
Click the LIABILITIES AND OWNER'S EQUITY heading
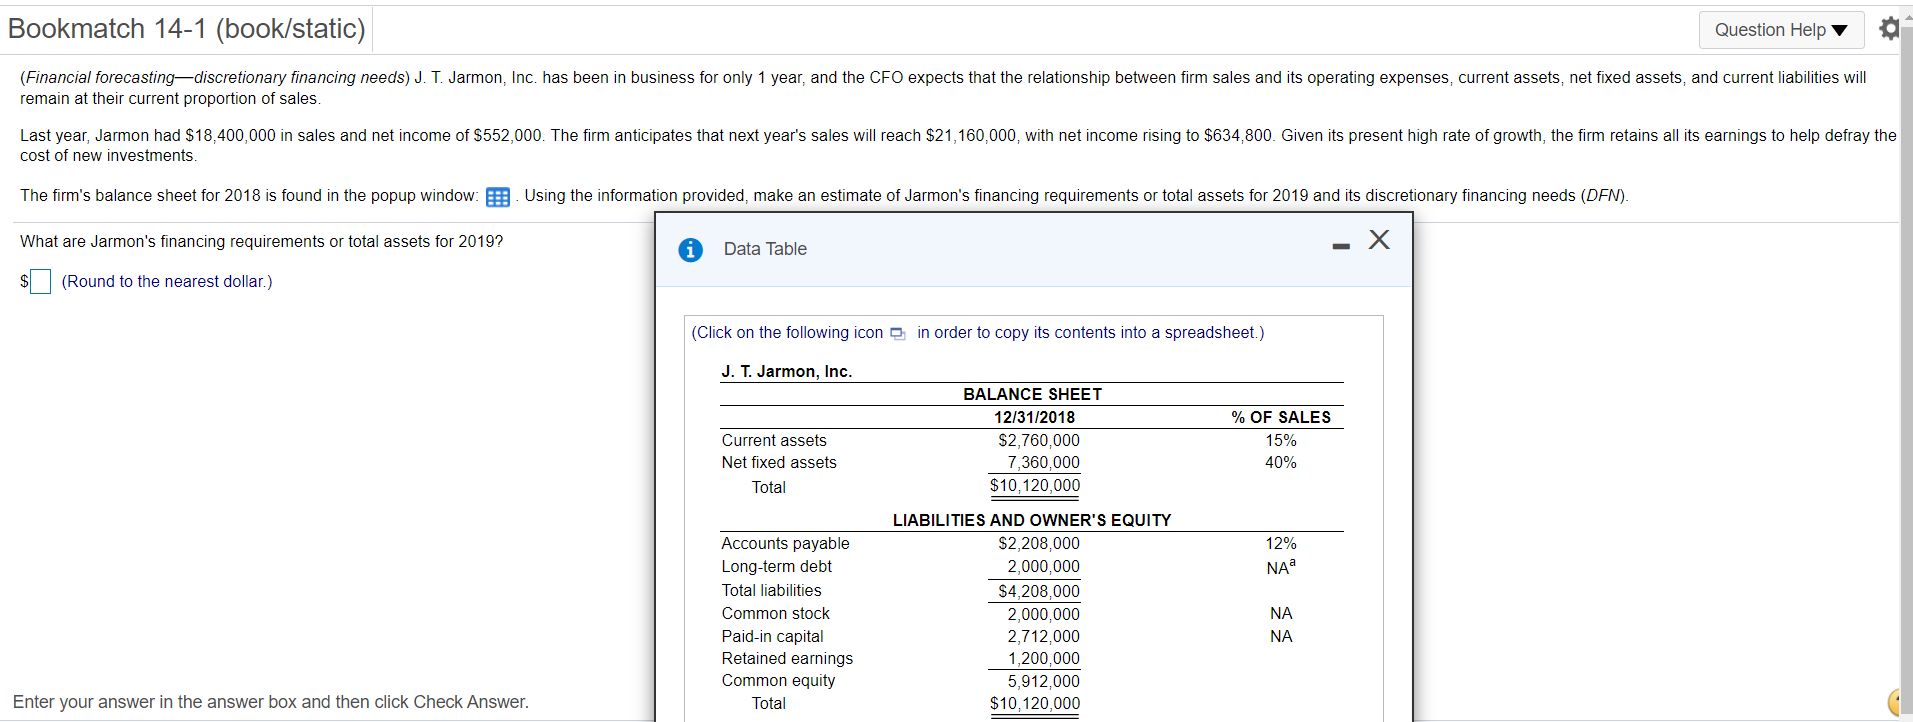point(1032,520)
